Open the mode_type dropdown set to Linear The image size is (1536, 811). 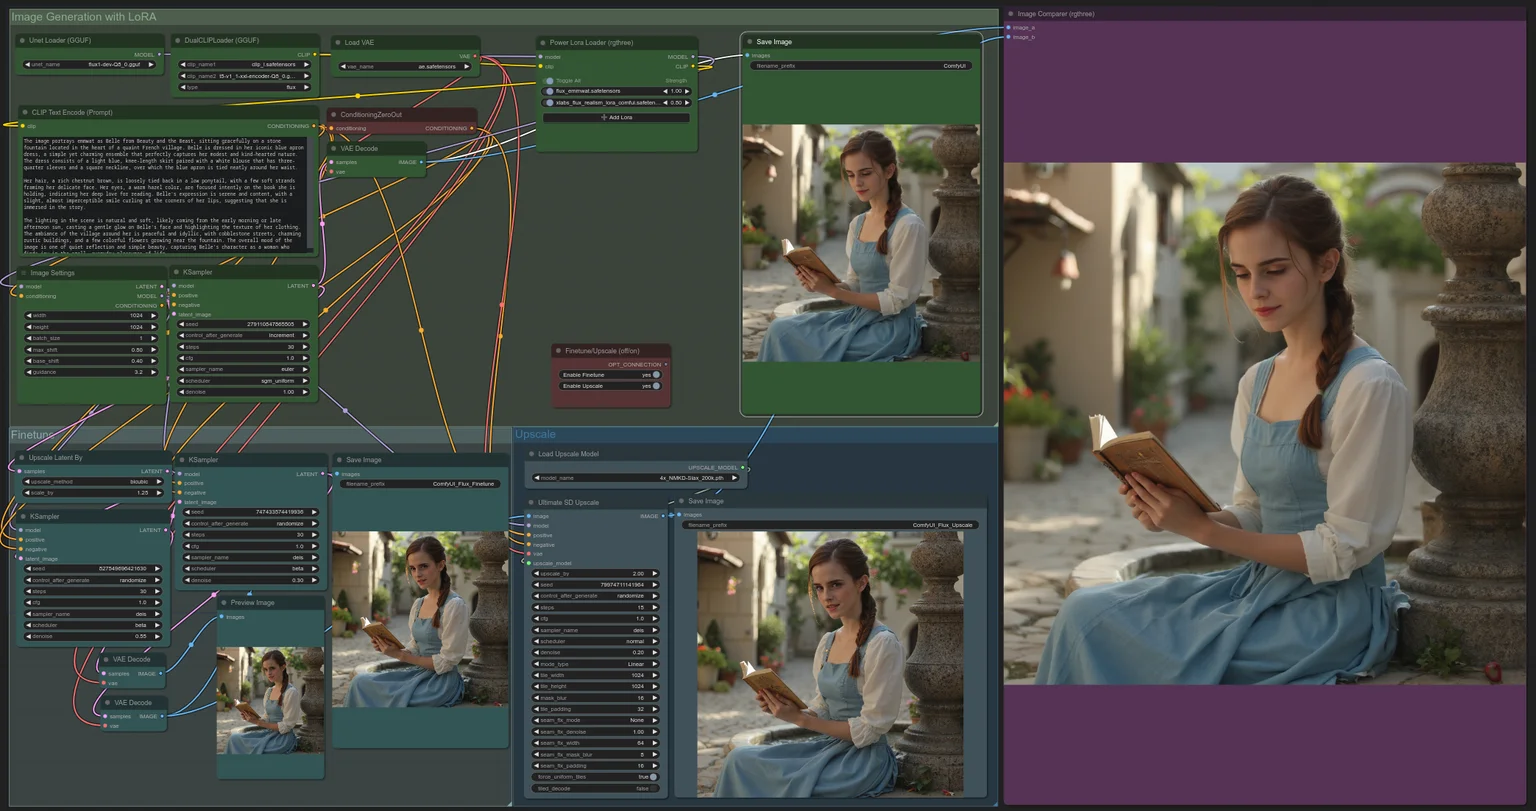(597, 664)
